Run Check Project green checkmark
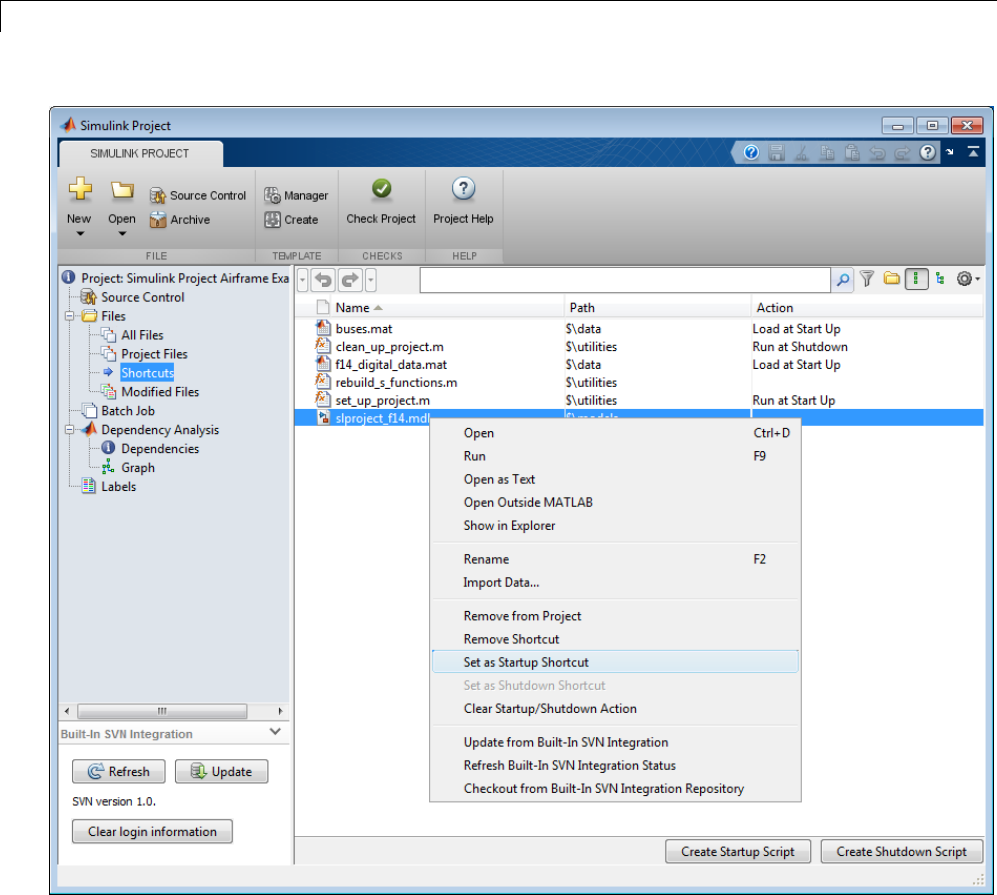The width and height of the screenshot is (997, 895). click(381, 188)
